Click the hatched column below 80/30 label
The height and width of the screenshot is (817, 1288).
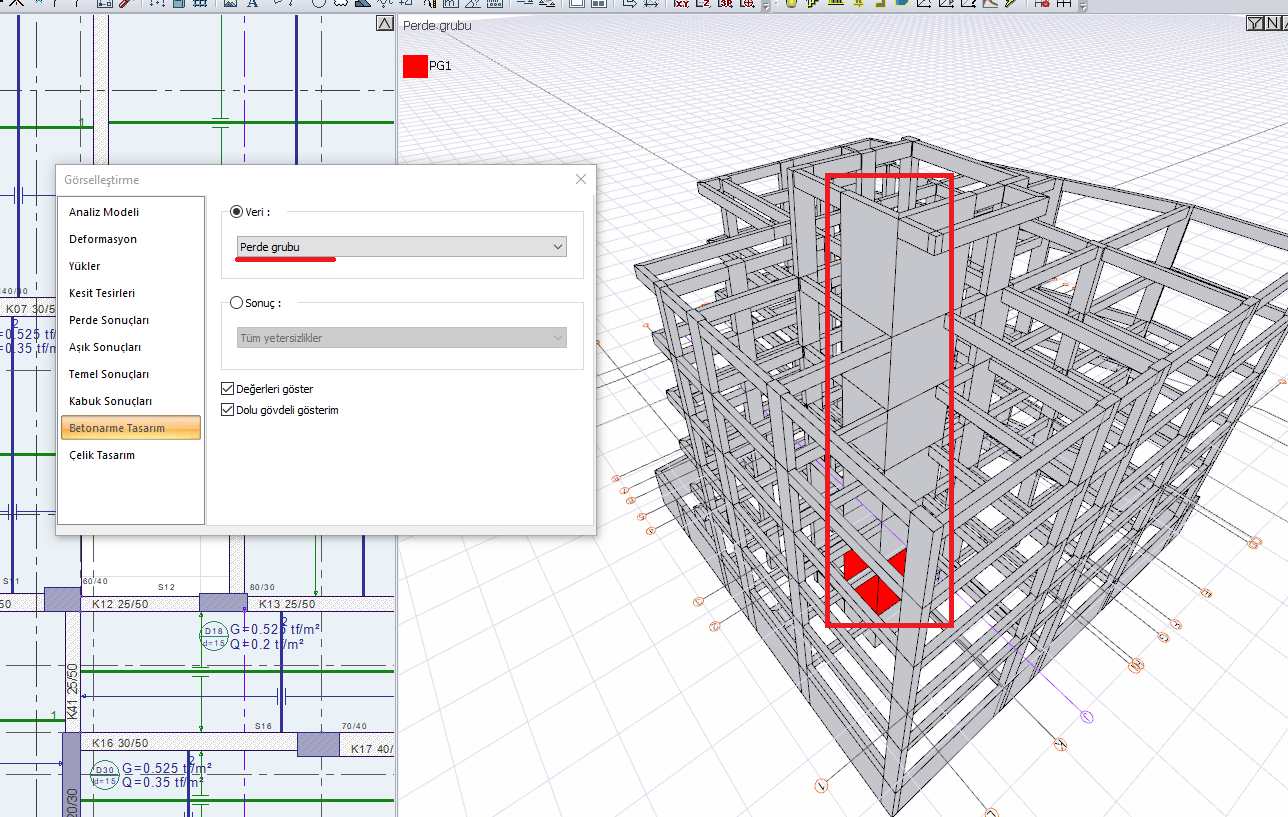coord(223,602)
